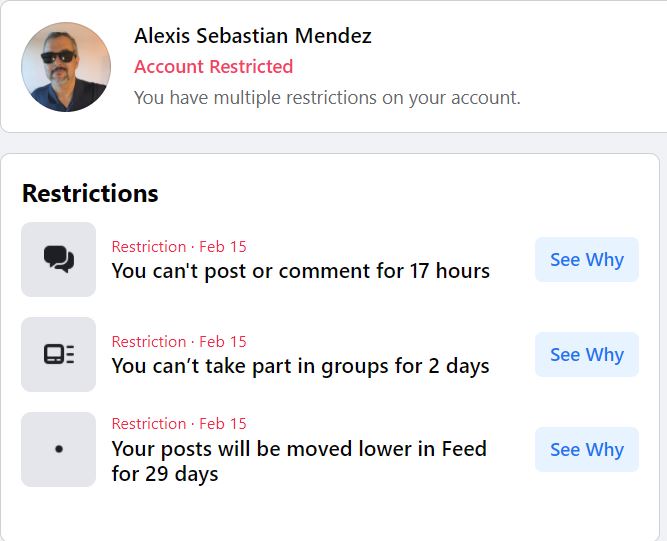
Task: Click the dot icon beside Feed restriction
Action: click(x=59, y=450)
